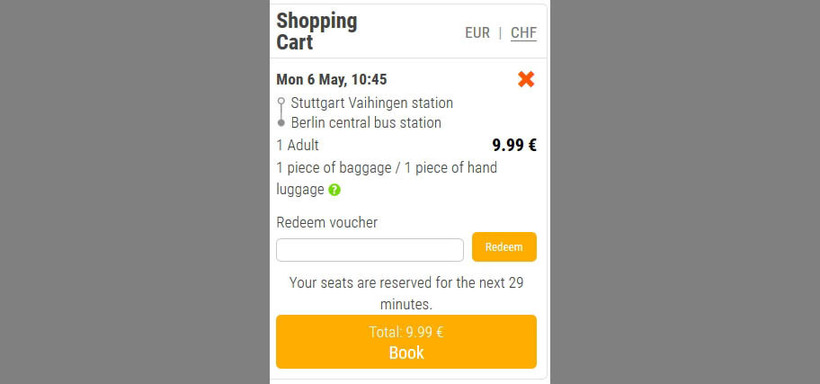The width and height of the screenshot is (820, 384).
Task: Click the bold 9.99 € ticket price
Action: tap(515, 145)
